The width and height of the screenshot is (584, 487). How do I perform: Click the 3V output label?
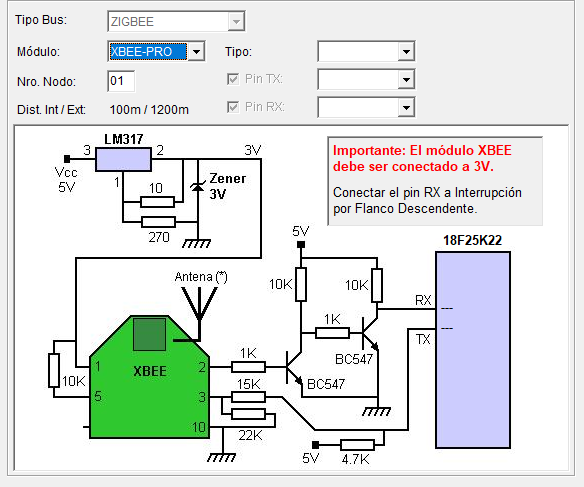point(253,150)
